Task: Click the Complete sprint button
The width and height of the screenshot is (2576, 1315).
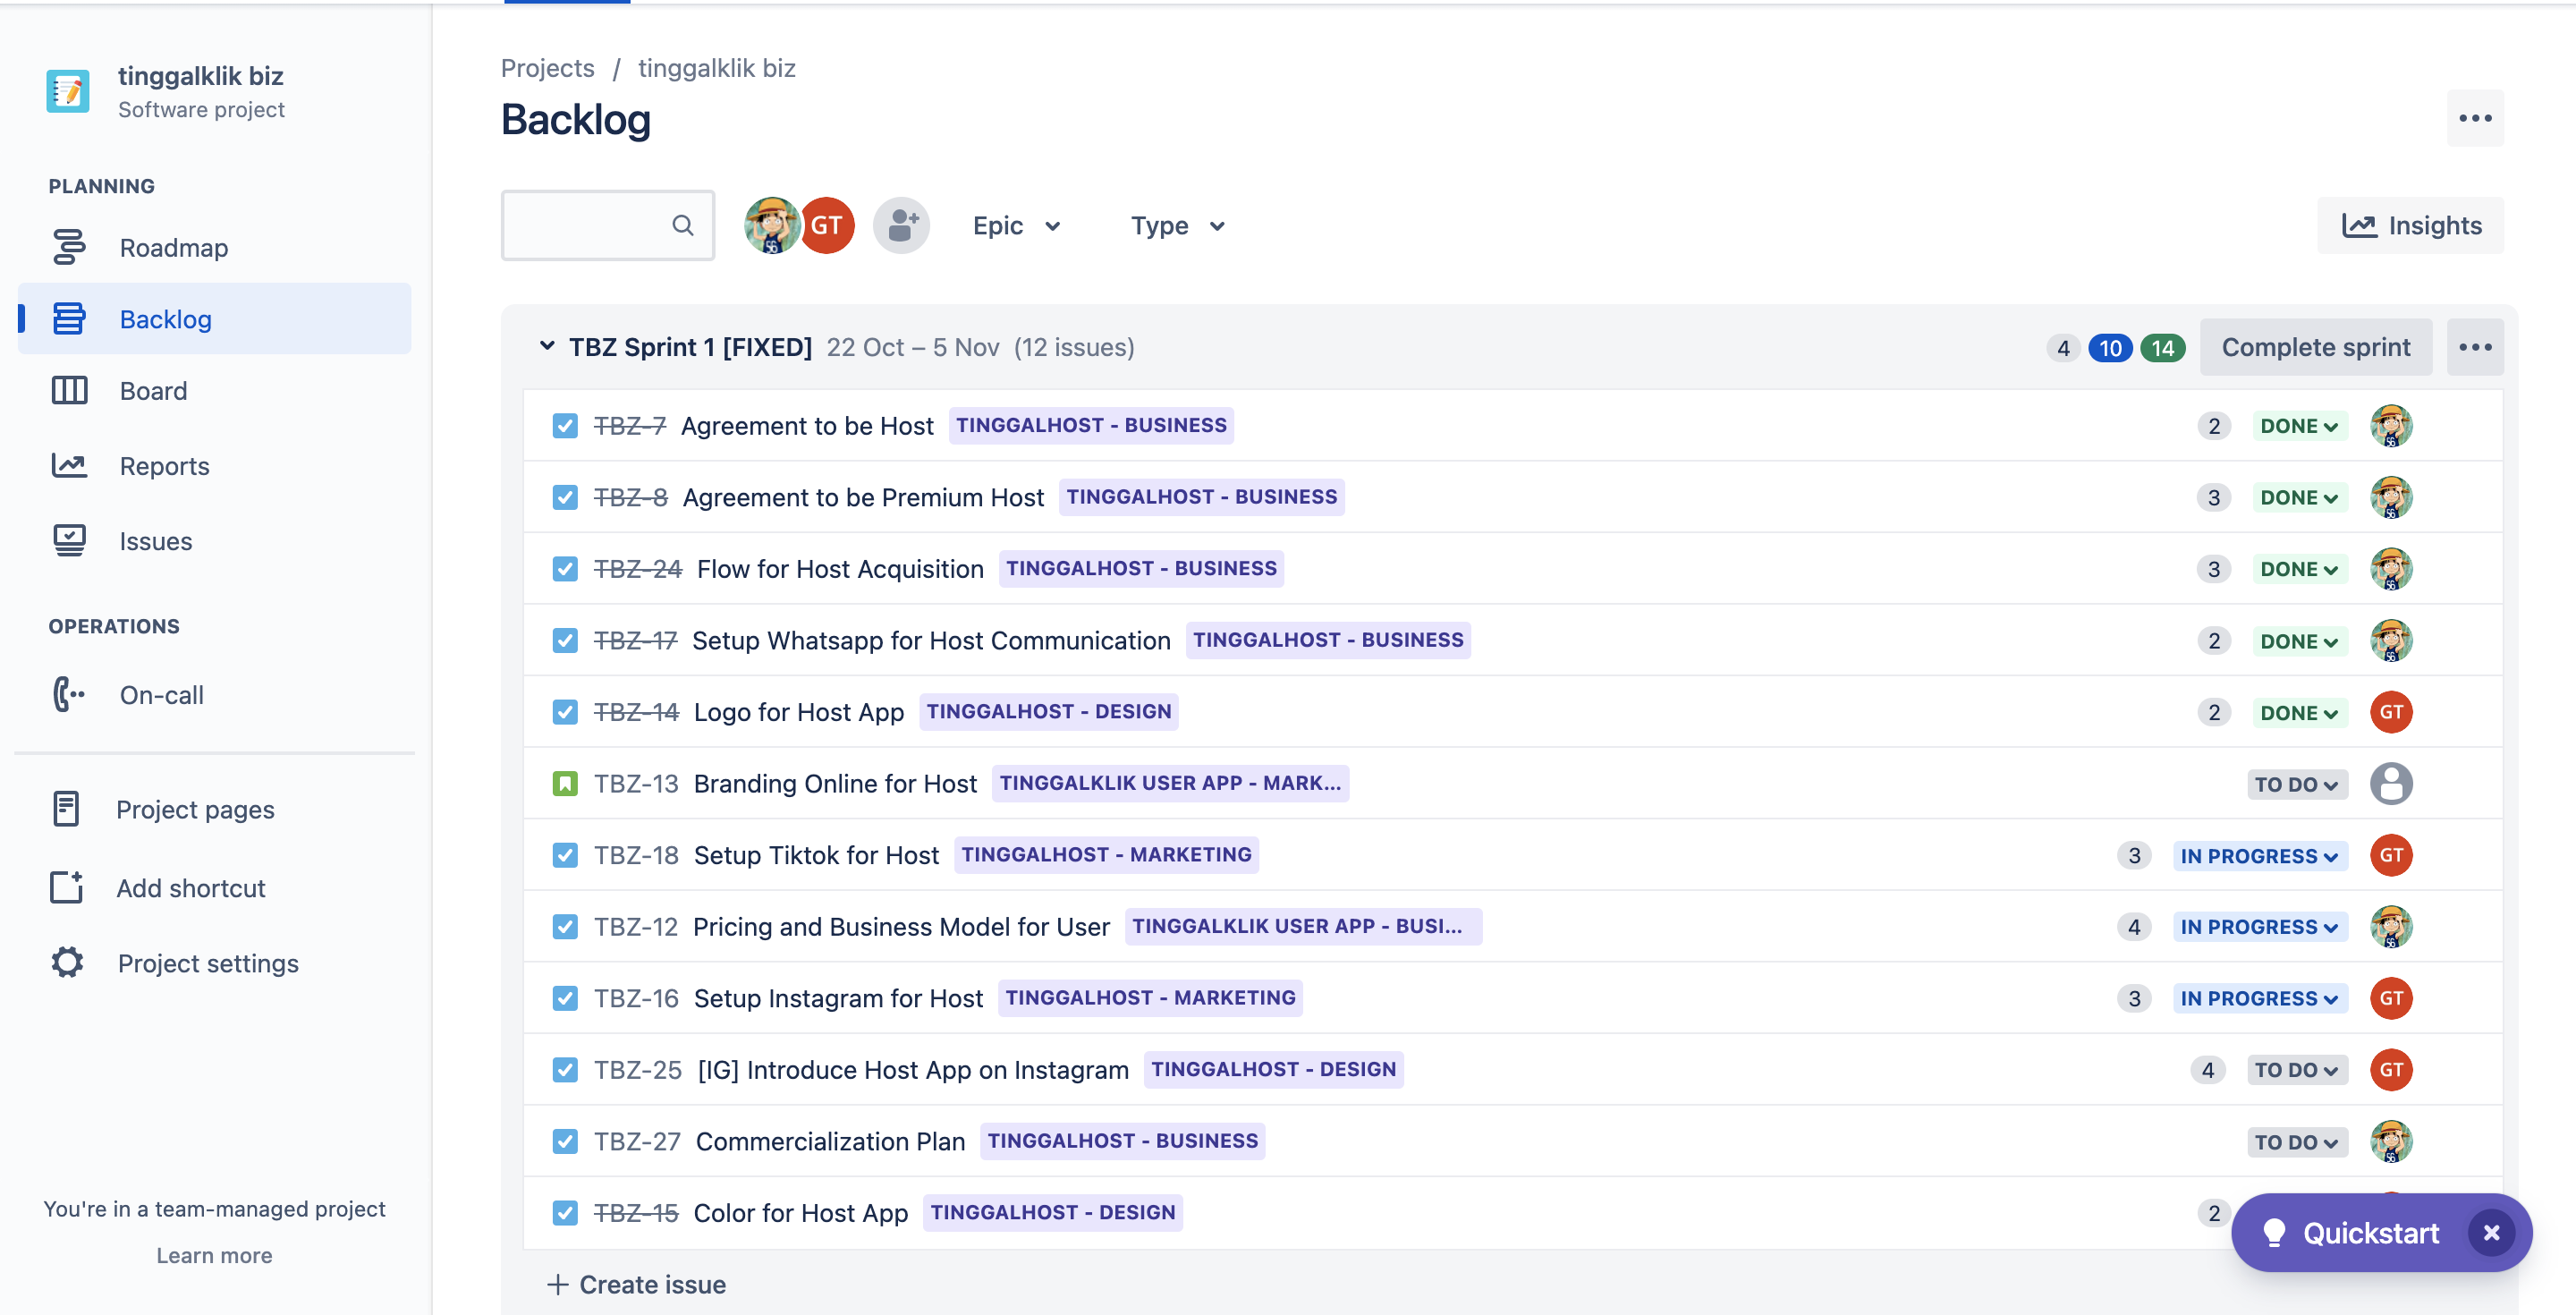Action: click(x=2315, y=347)
